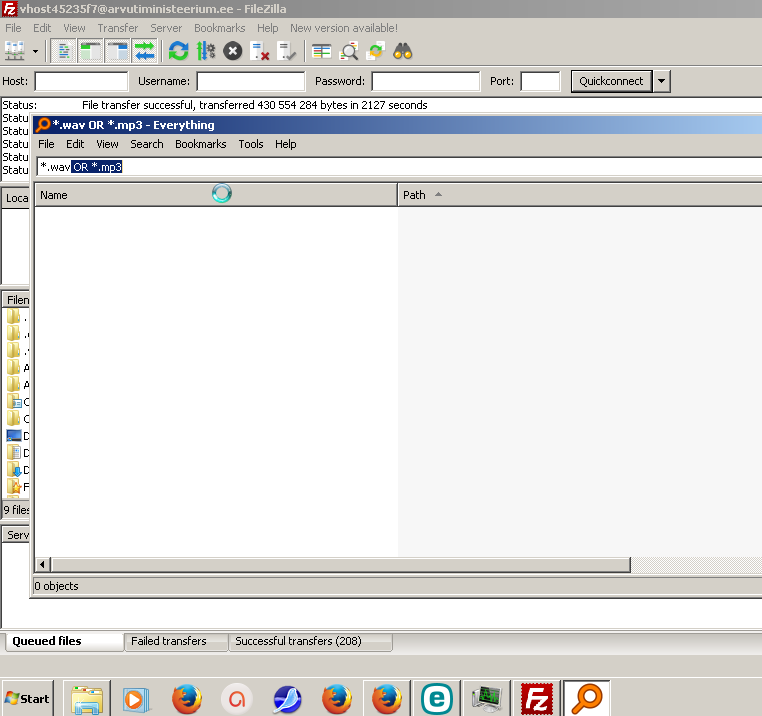Open Windows Explorer from taskbar
This screenshot has height=716, width=762.
(x=87, y=699)
